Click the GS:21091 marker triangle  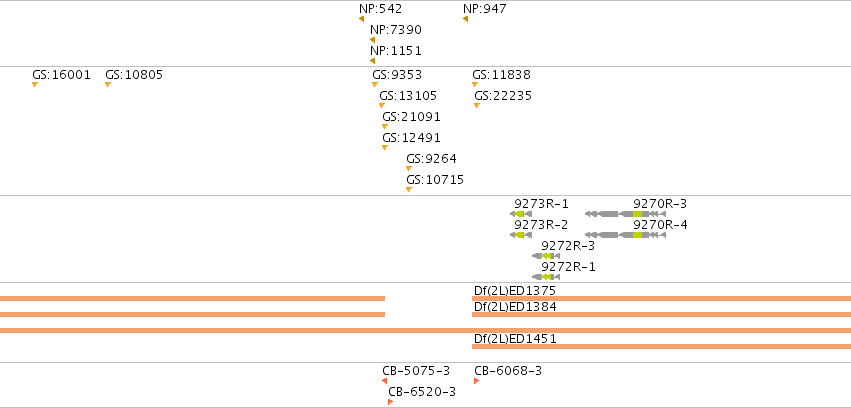385,127
